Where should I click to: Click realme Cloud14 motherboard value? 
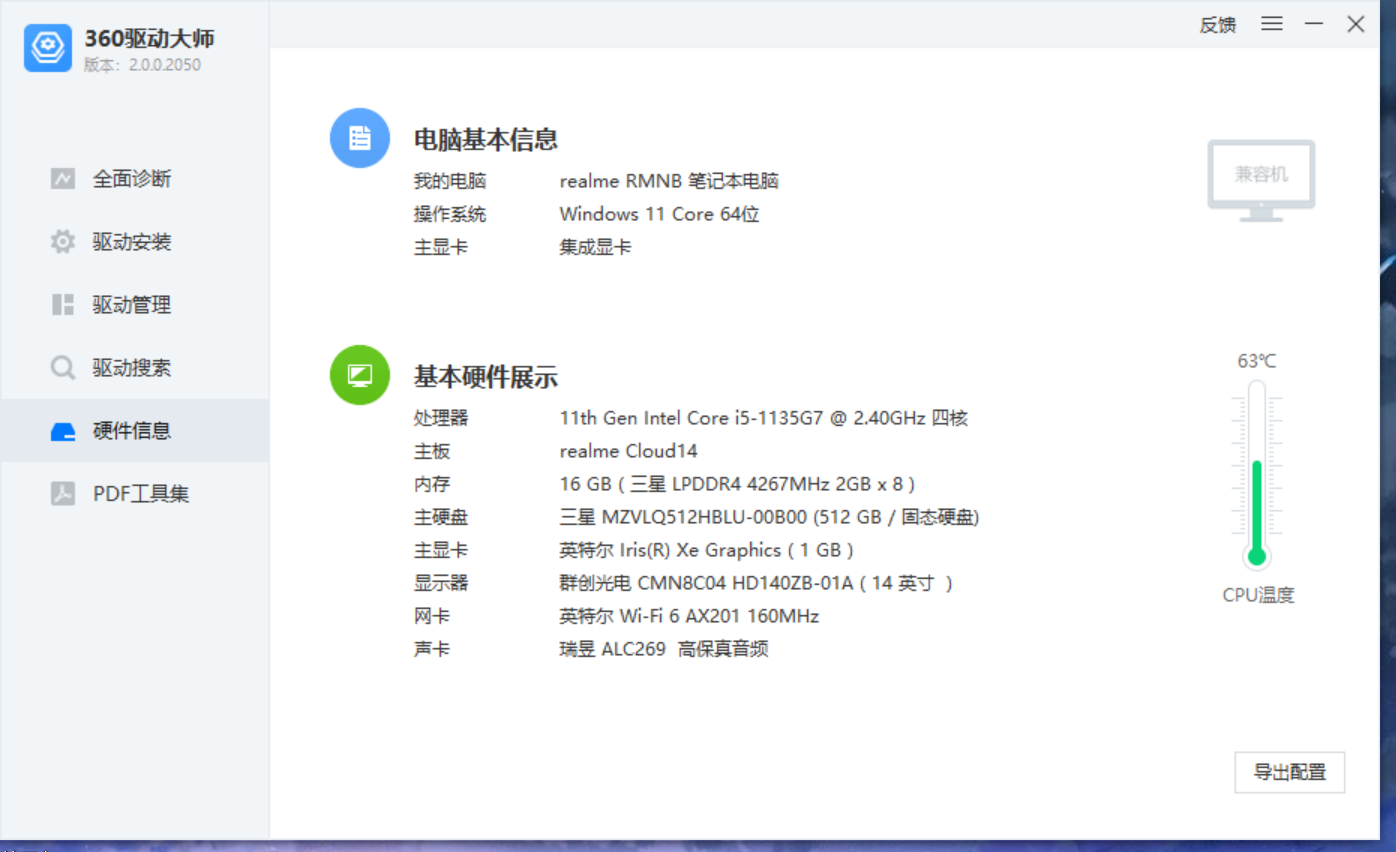(x=628, y=451)
